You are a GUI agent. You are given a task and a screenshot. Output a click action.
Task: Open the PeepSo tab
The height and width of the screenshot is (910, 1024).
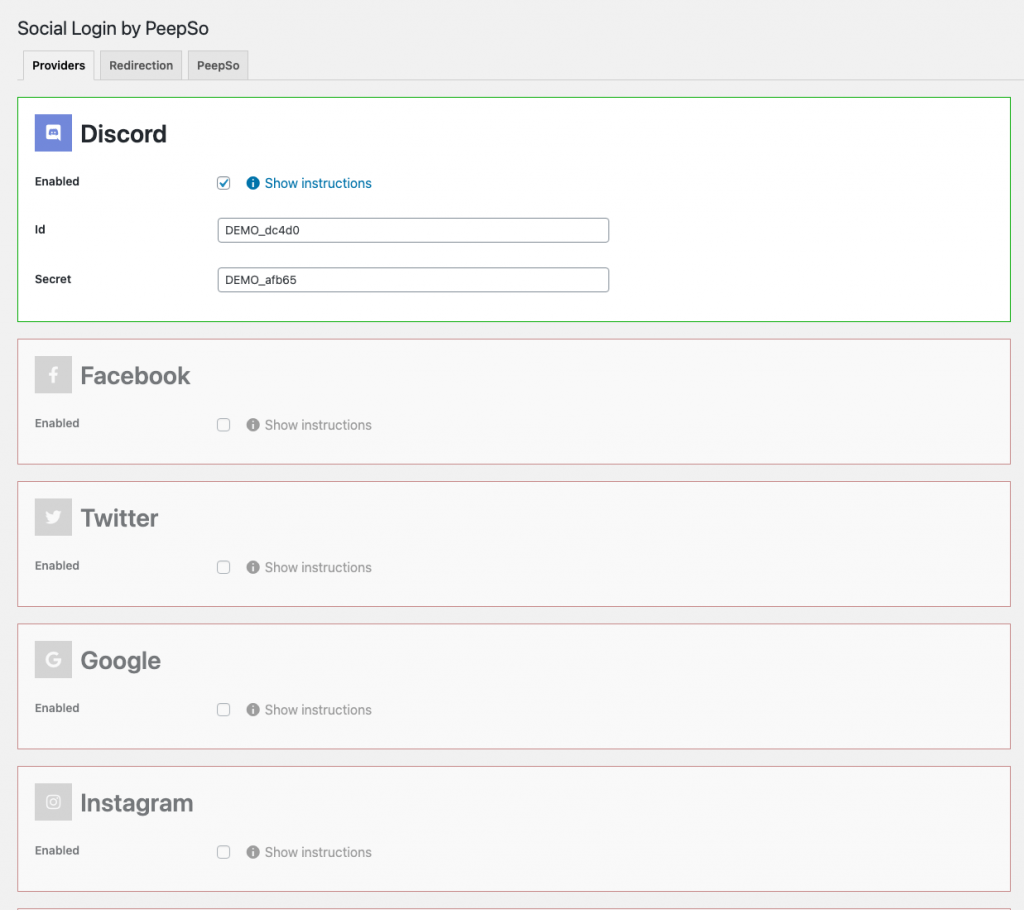click(218, 65)
